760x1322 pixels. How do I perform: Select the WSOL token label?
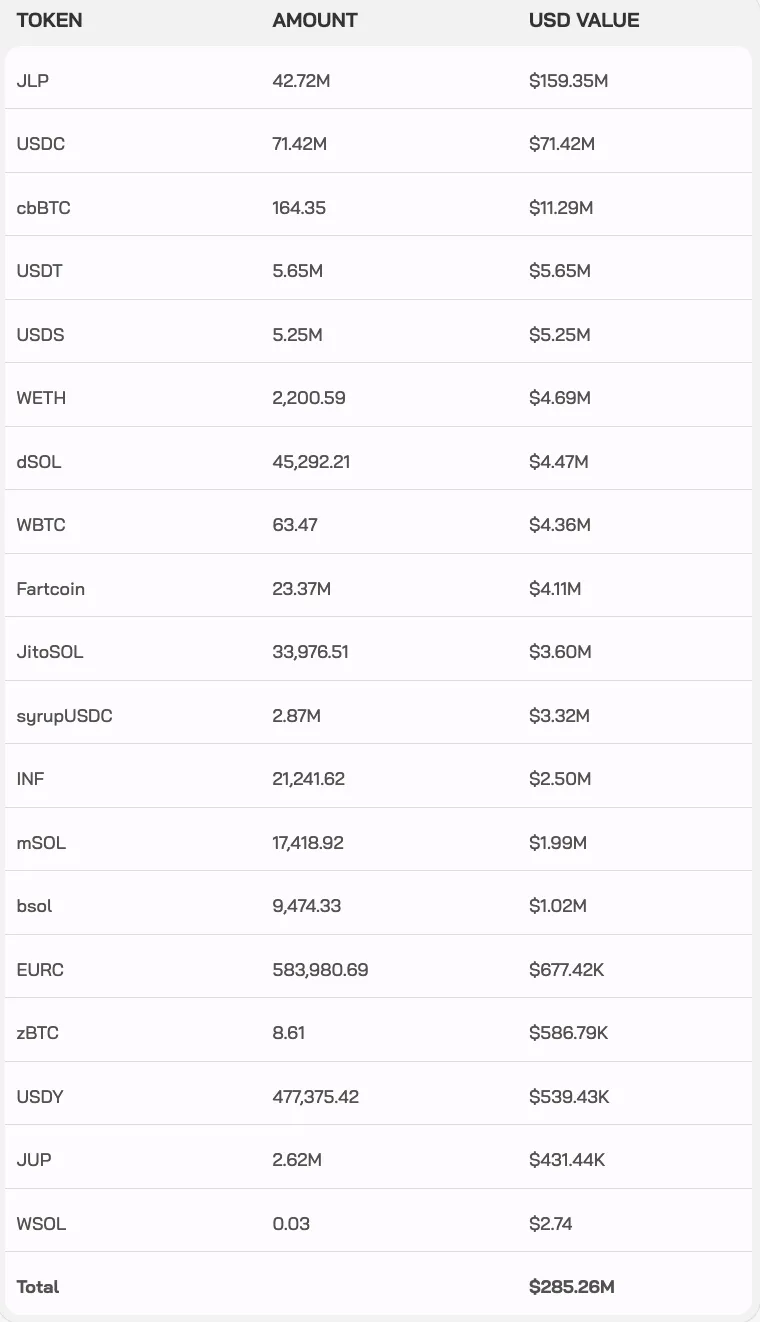pos(41,1223)
